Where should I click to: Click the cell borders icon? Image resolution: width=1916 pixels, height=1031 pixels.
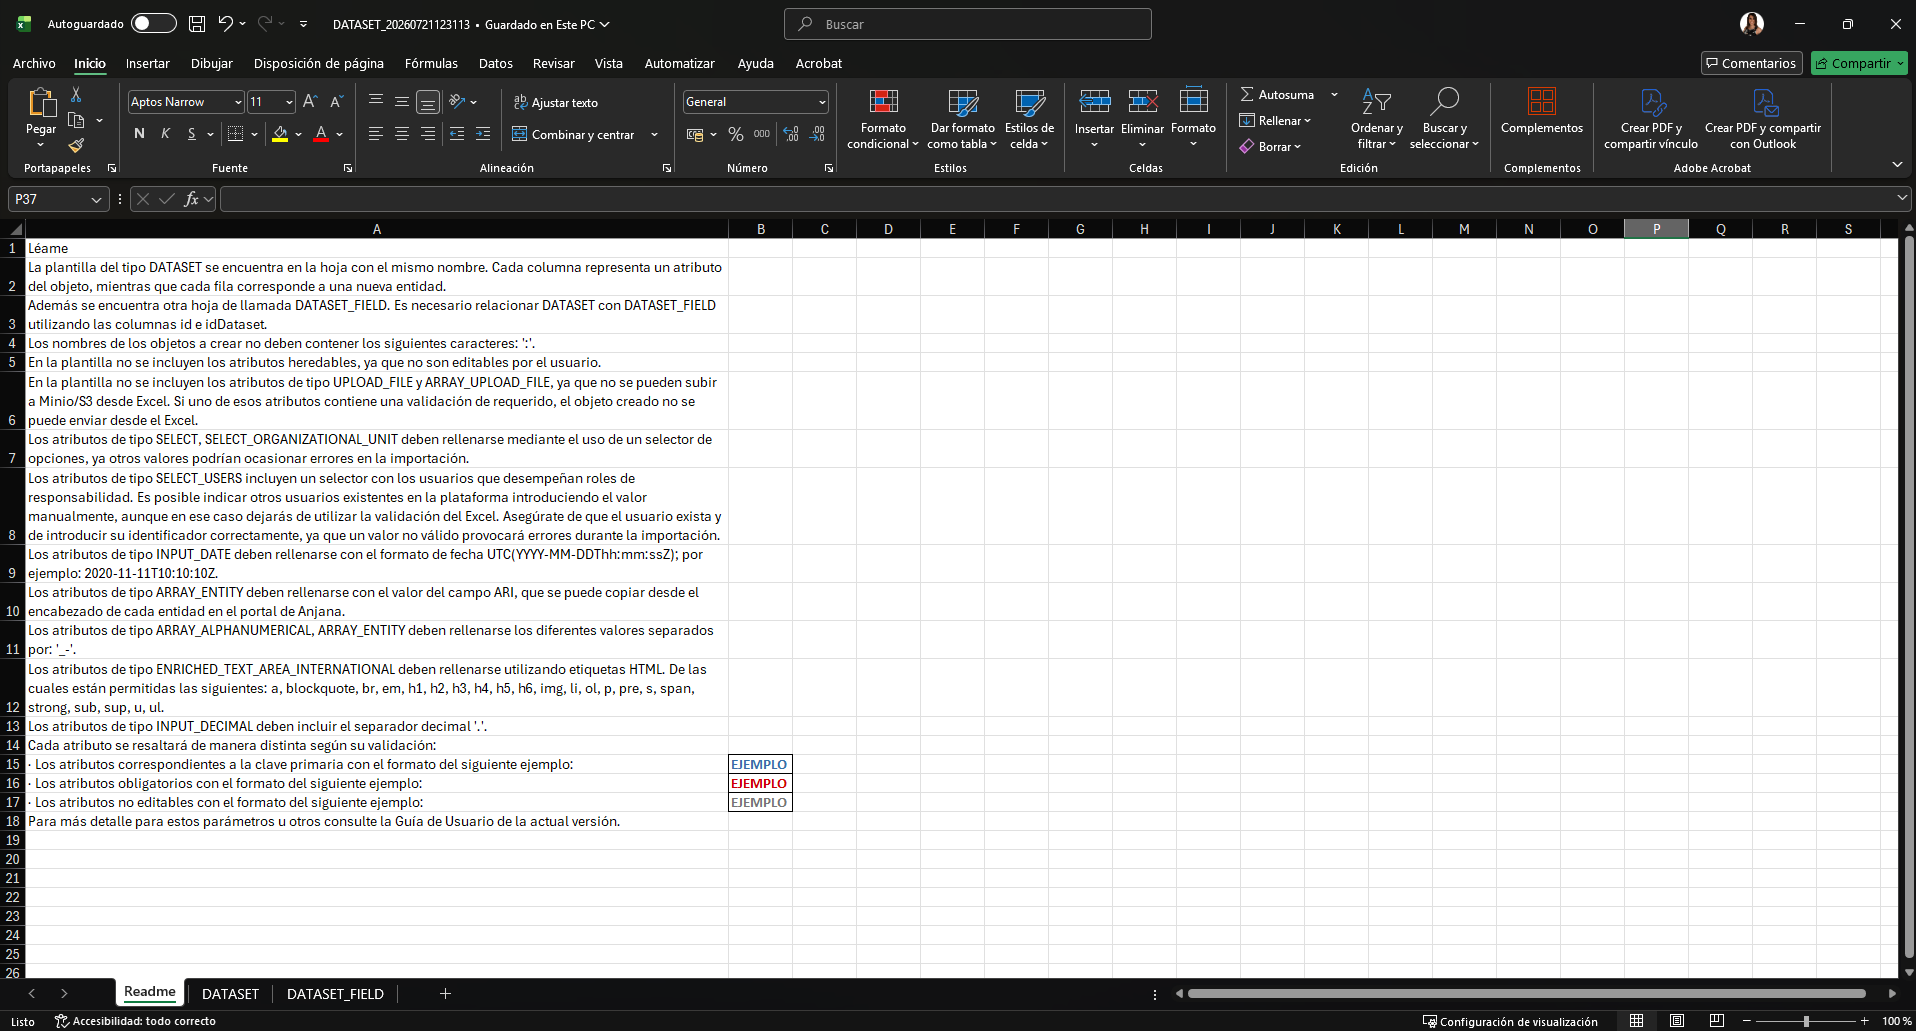tap(236, 134)
